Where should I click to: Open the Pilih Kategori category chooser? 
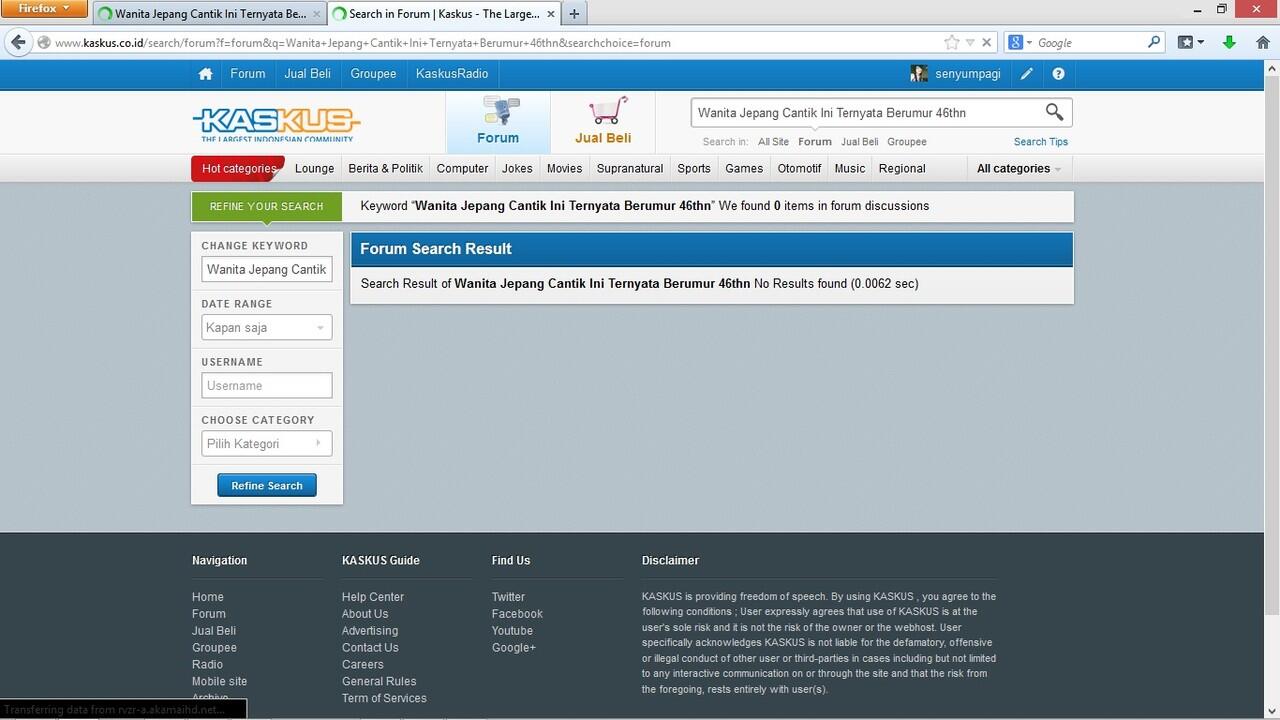[x=267, y=443]
